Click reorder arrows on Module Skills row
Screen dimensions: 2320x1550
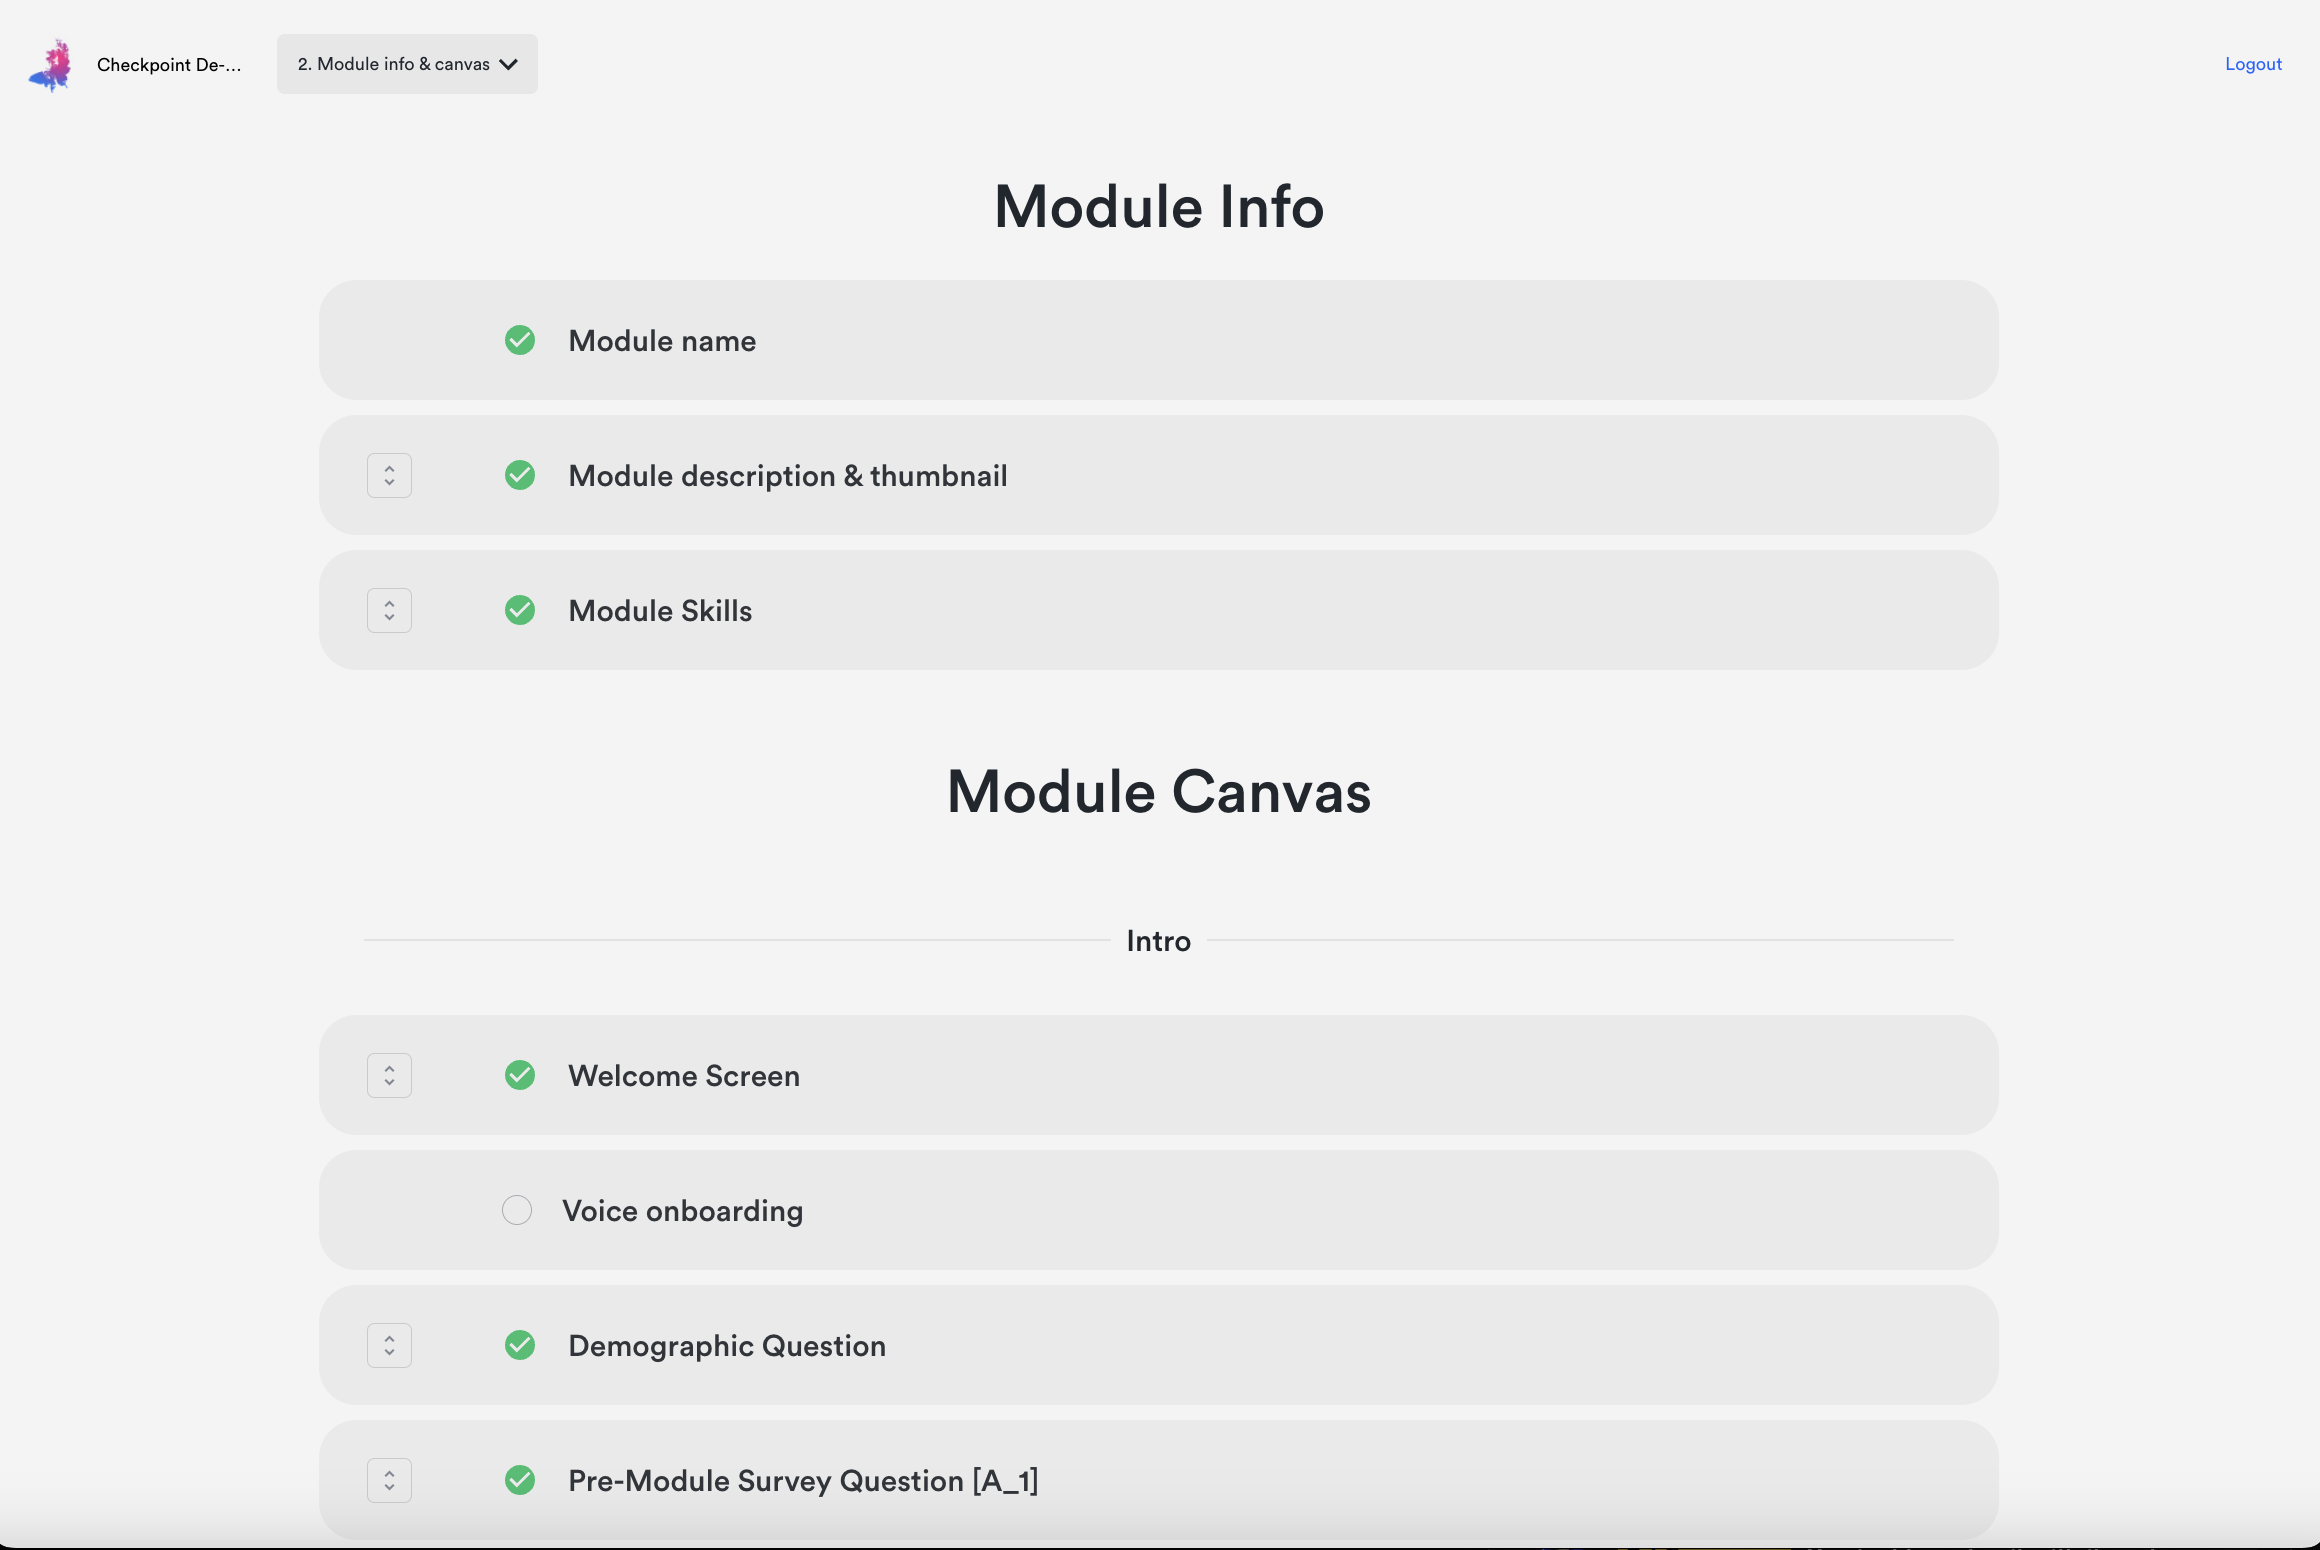click(389, 610)
